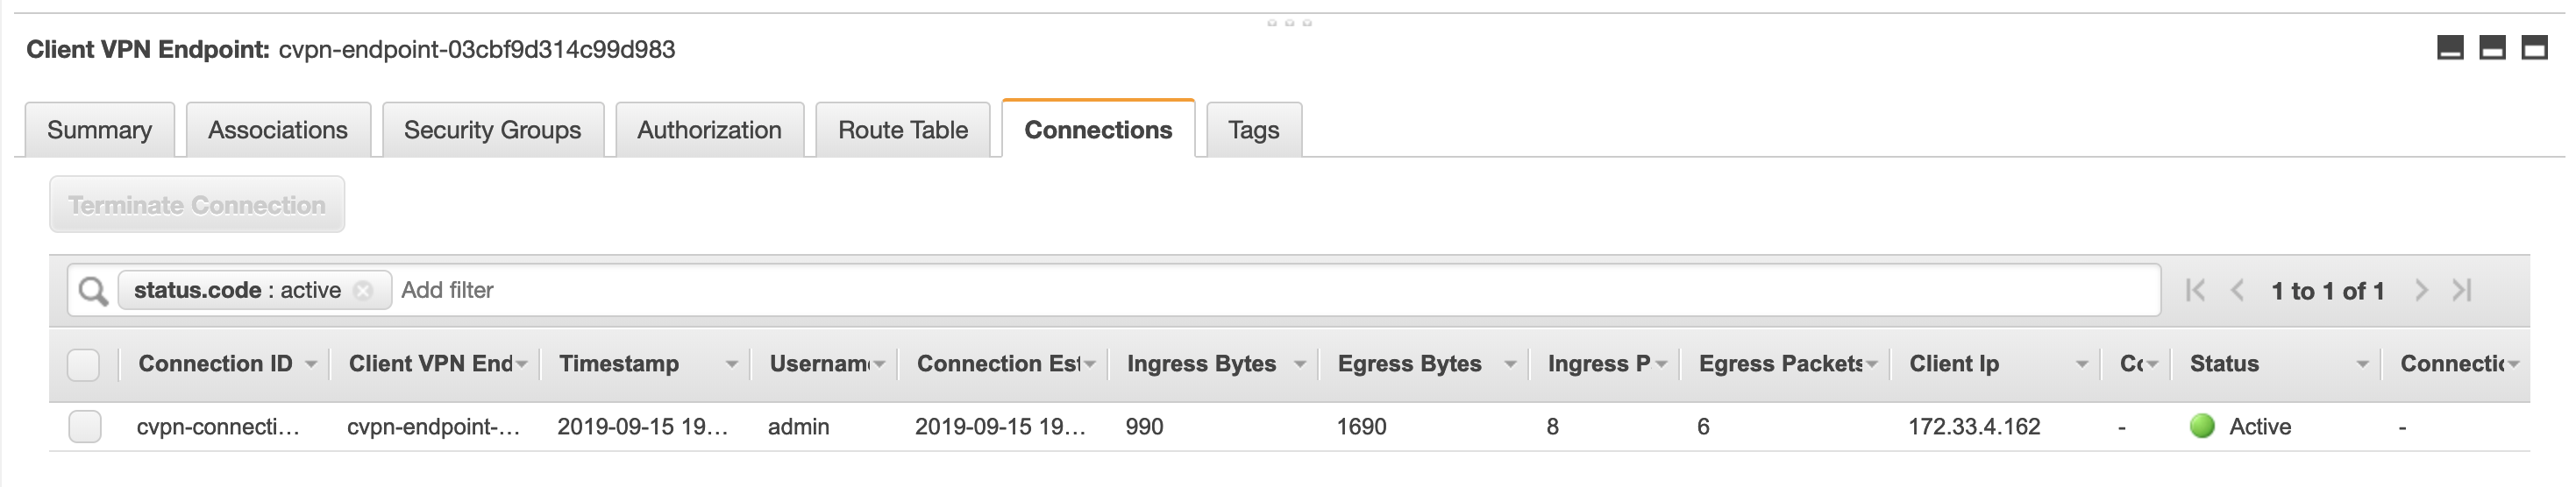Open the Connection ID column dropdown
Screen dimensions: 2576x487
point(311,364)
